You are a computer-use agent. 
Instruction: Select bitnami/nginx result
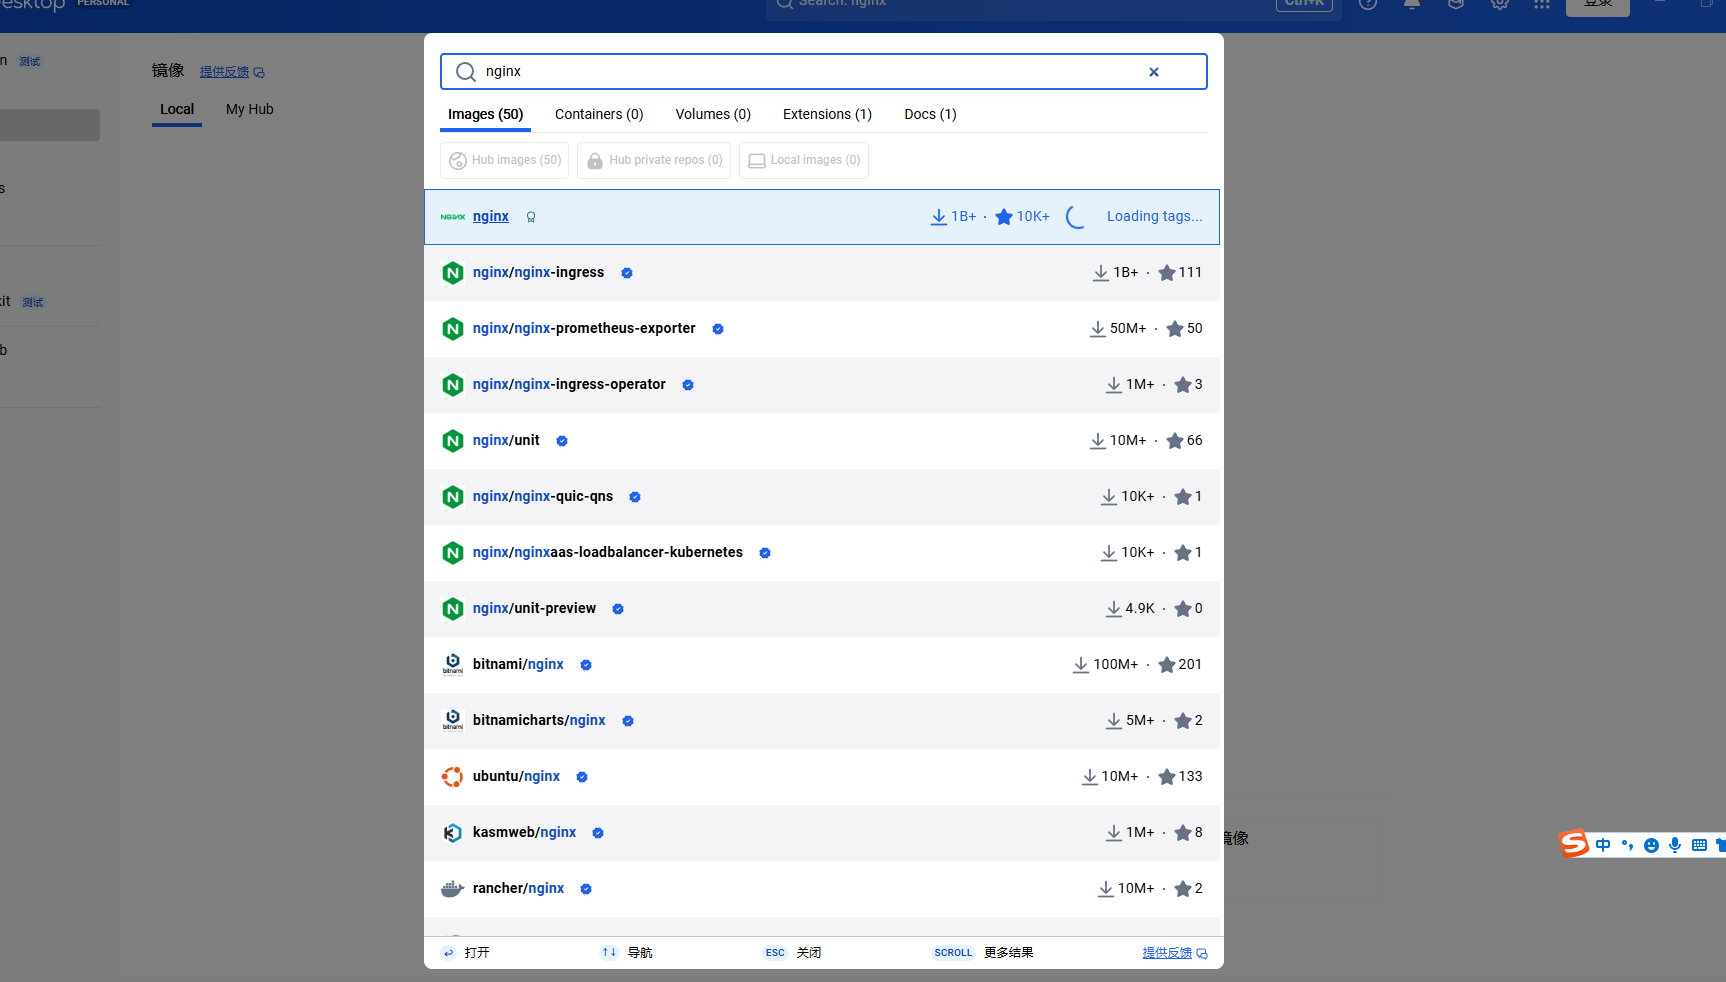[822, 665]
